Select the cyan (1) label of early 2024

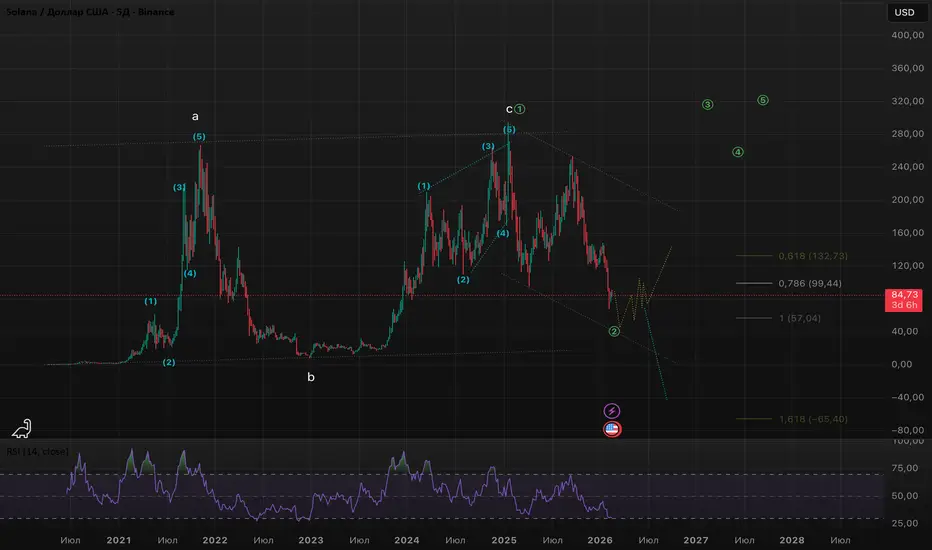point(424,186)
